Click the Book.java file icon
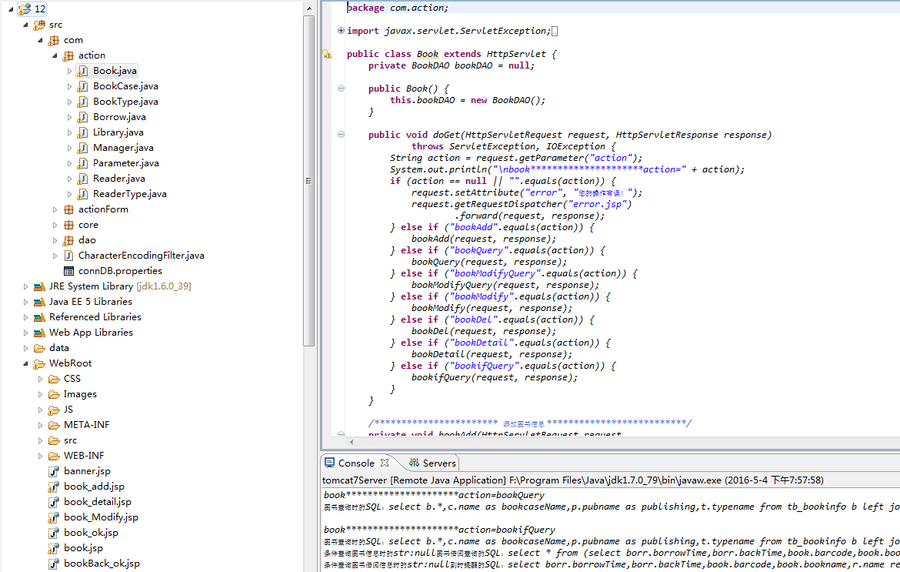The image size is (900, 572). (x=83, y=71)
